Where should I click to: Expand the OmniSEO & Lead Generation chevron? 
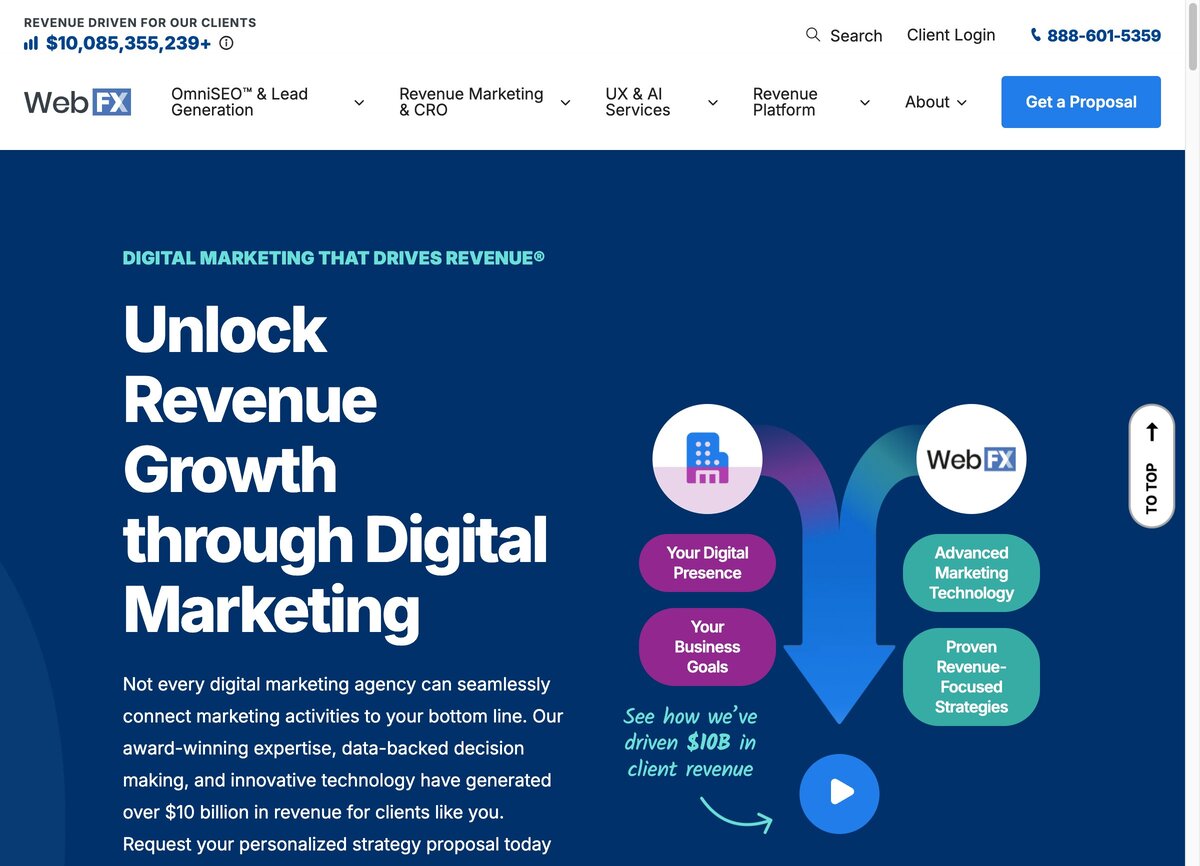click(359, 102)
